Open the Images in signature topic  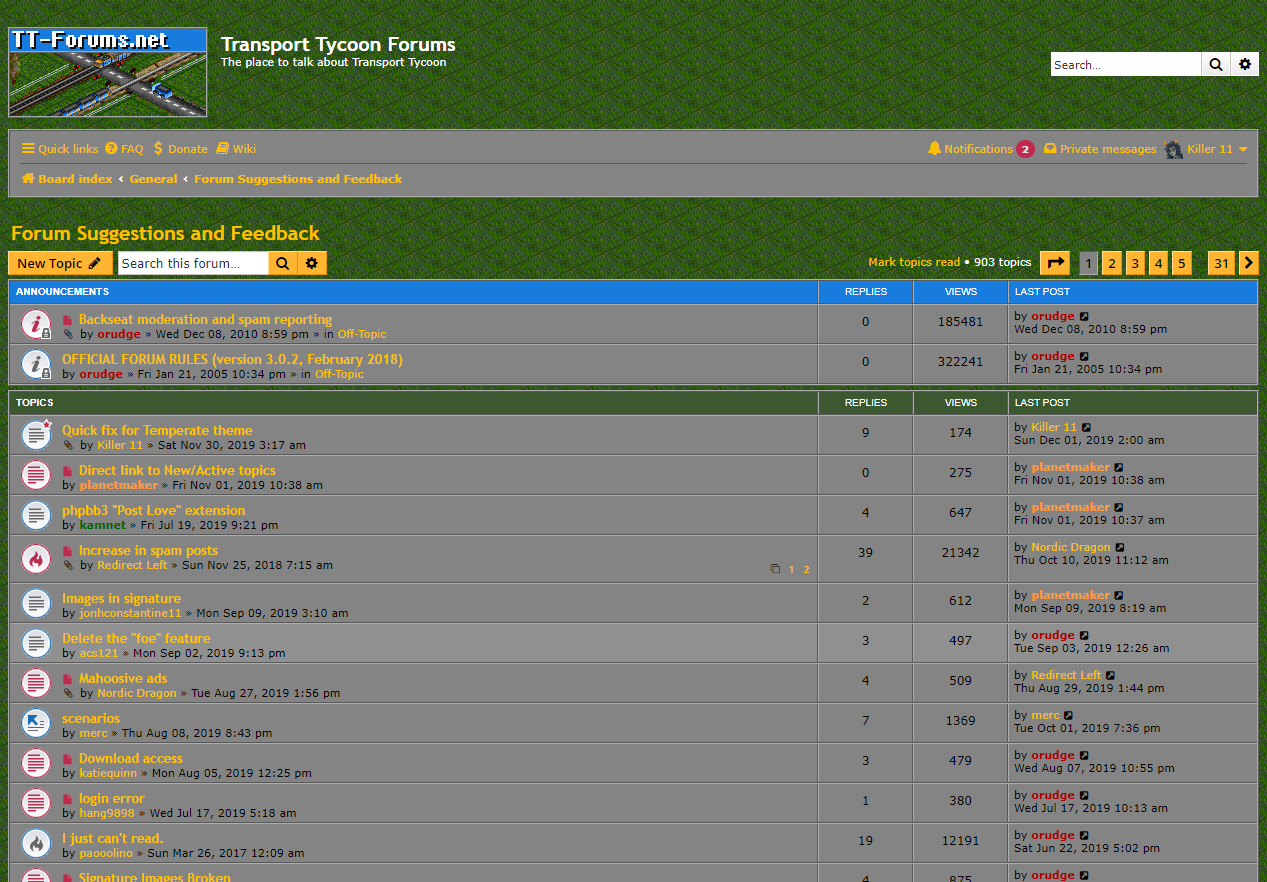click(x=121, y=598)
